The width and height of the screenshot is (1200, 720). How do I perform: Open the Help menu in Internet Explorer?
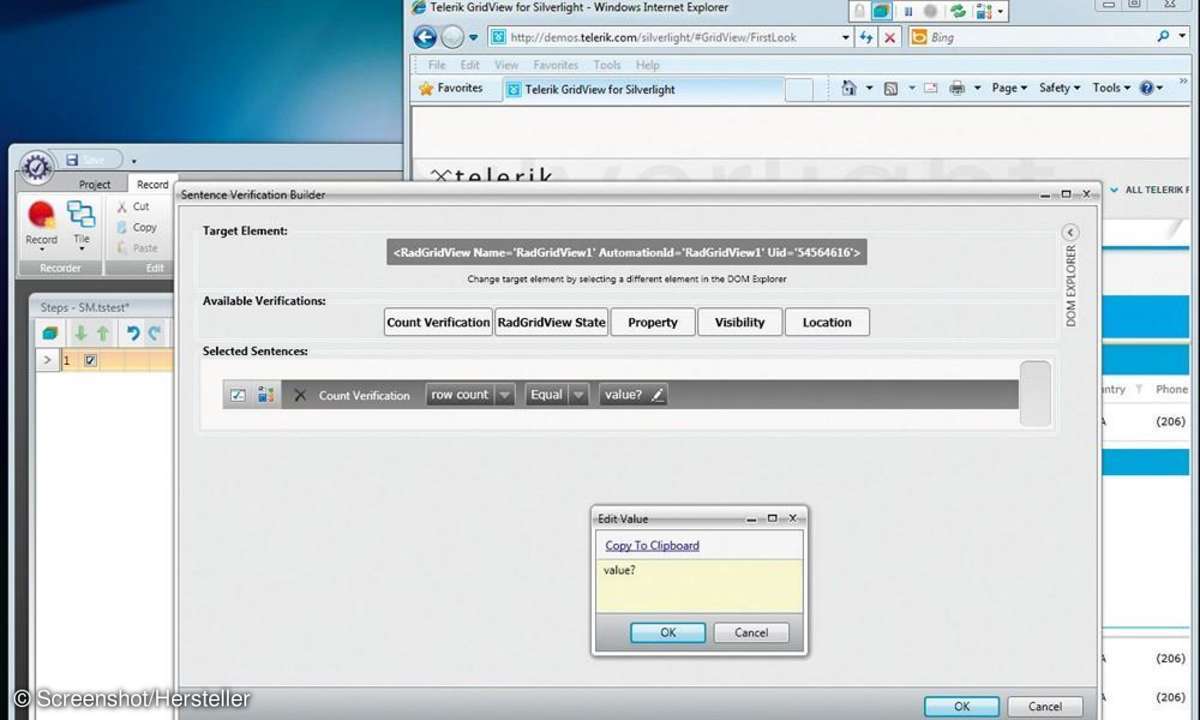648,65
